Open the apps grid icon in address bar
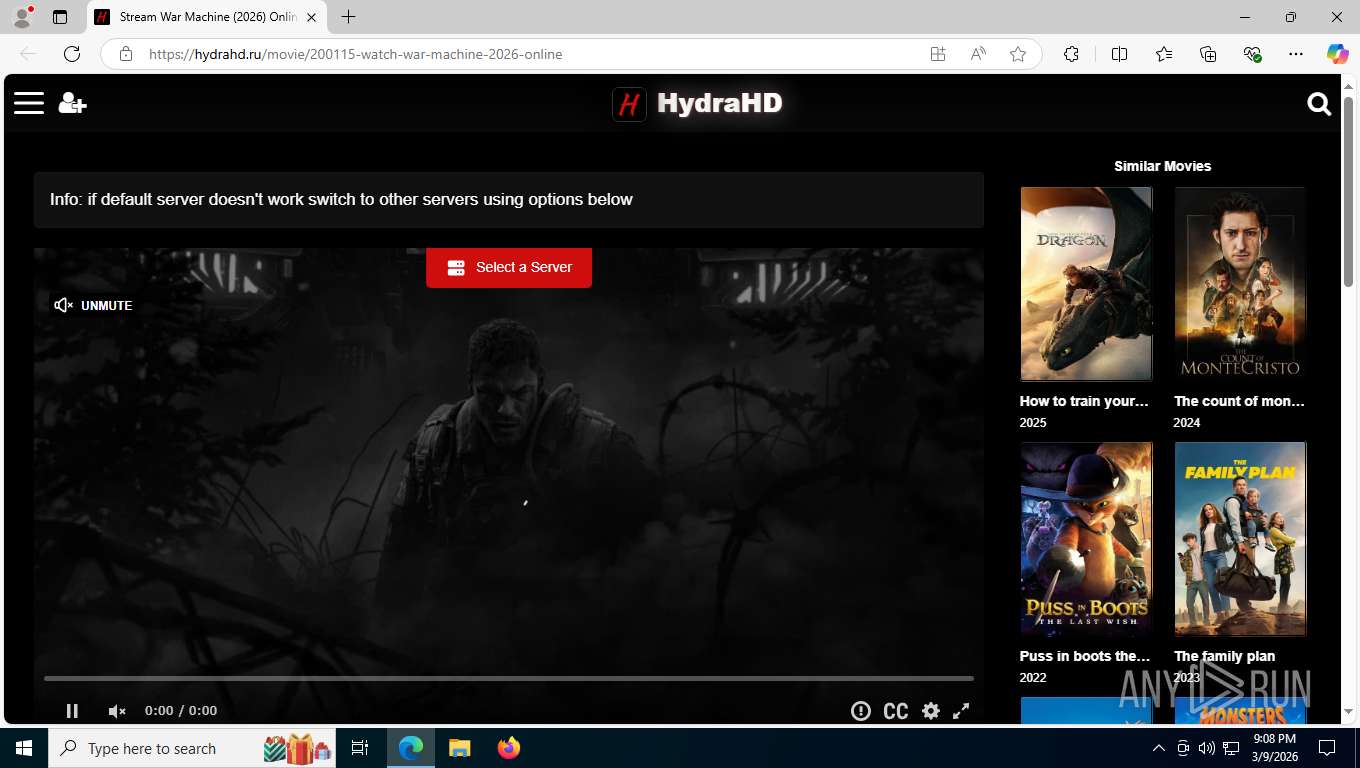The image size is (1360, 768). pyautogui.click(x=938, y=54)
